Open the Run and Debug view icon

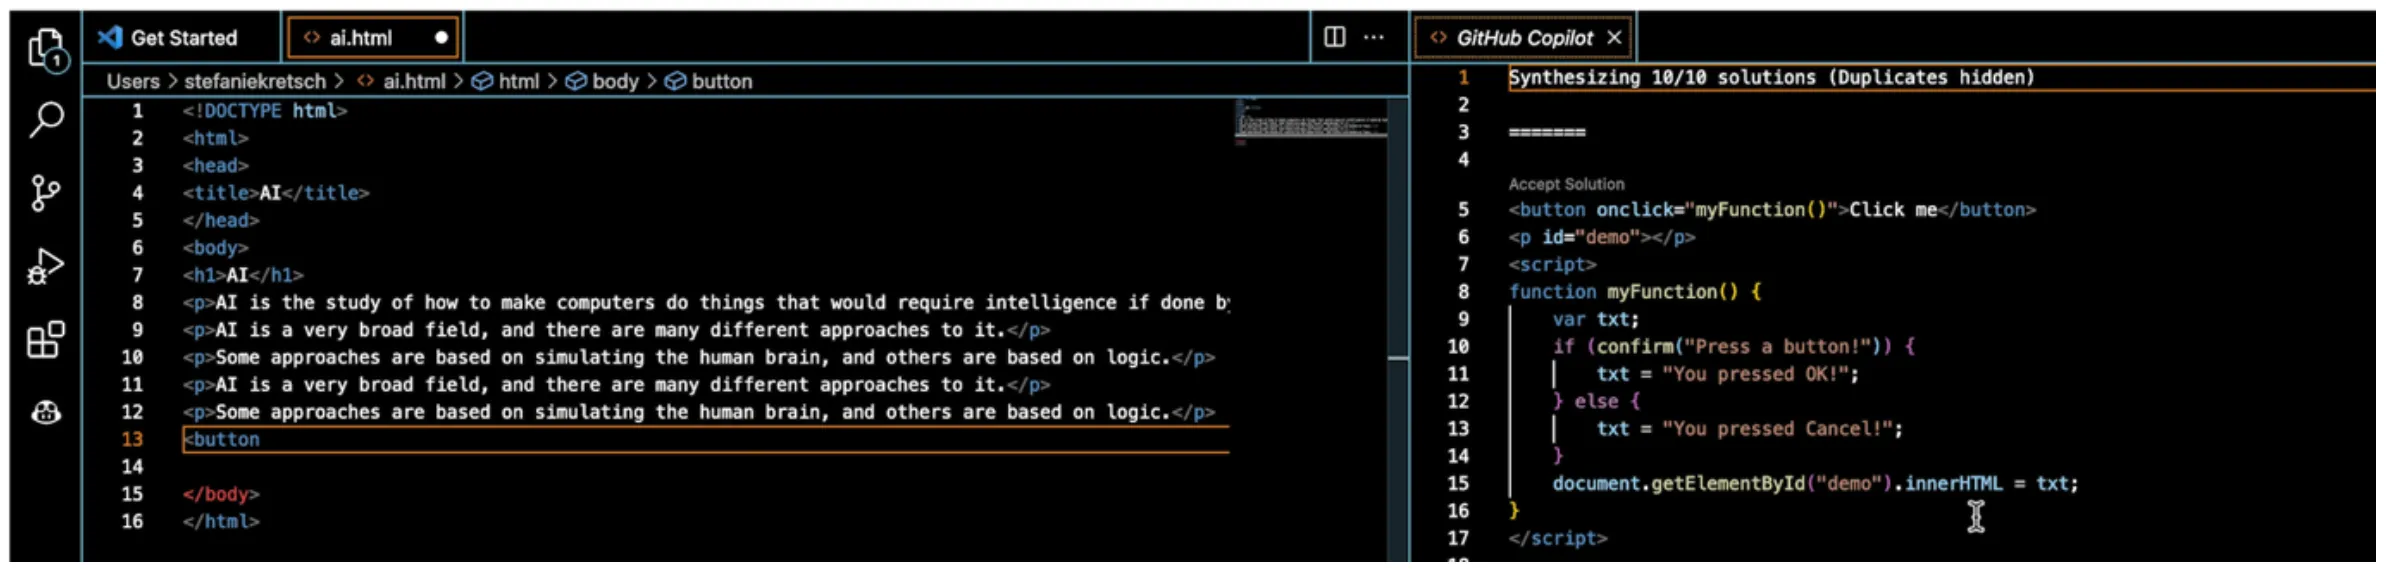tap(46, 267)
